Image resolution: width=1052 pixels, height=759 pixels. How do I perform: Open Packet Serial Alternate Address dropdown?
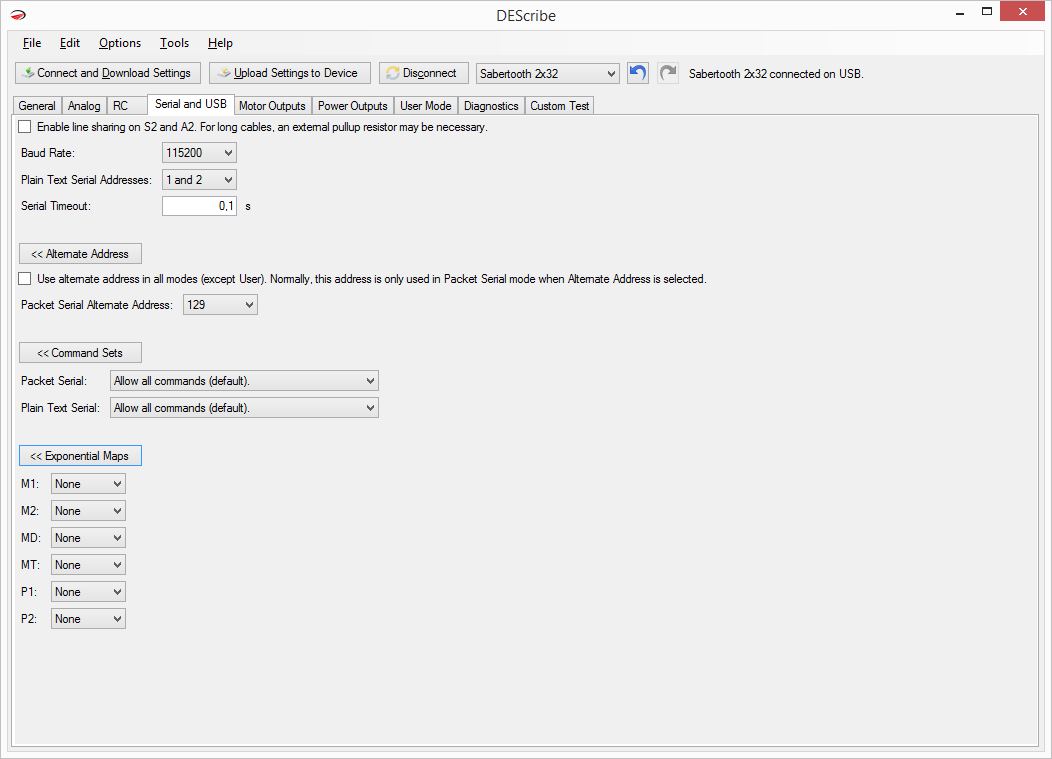[x=220, y=305]
